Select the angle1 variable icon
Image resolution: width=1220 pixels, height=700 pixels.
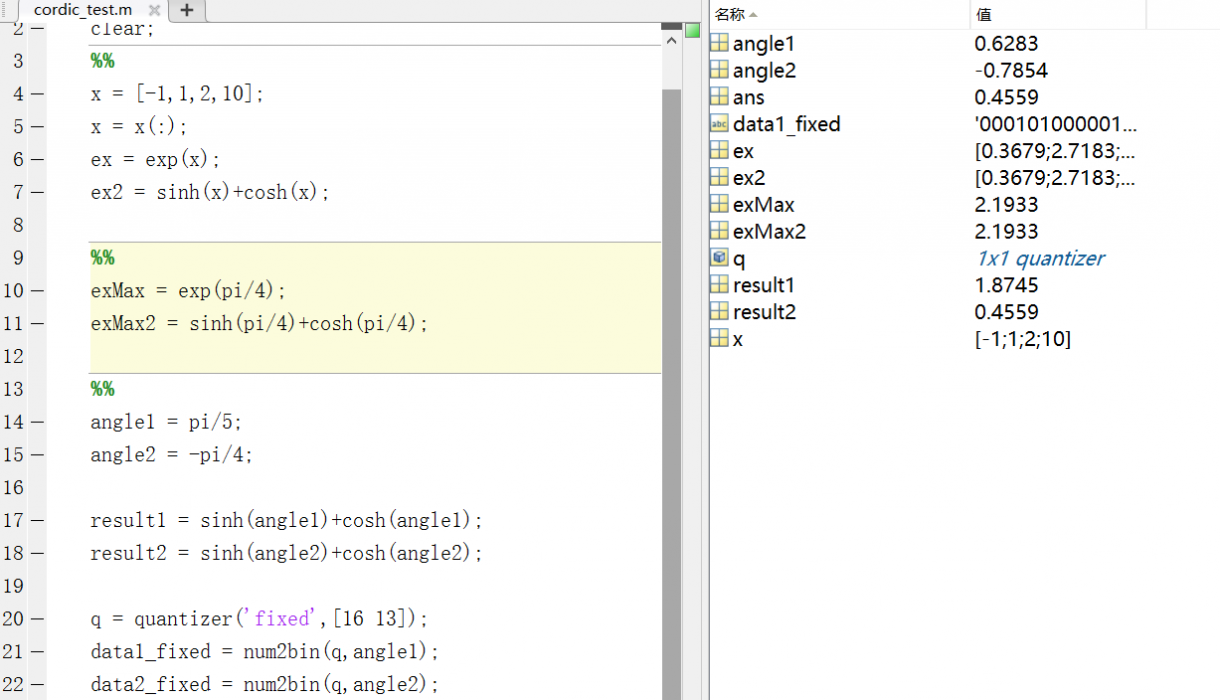point(719,43)
